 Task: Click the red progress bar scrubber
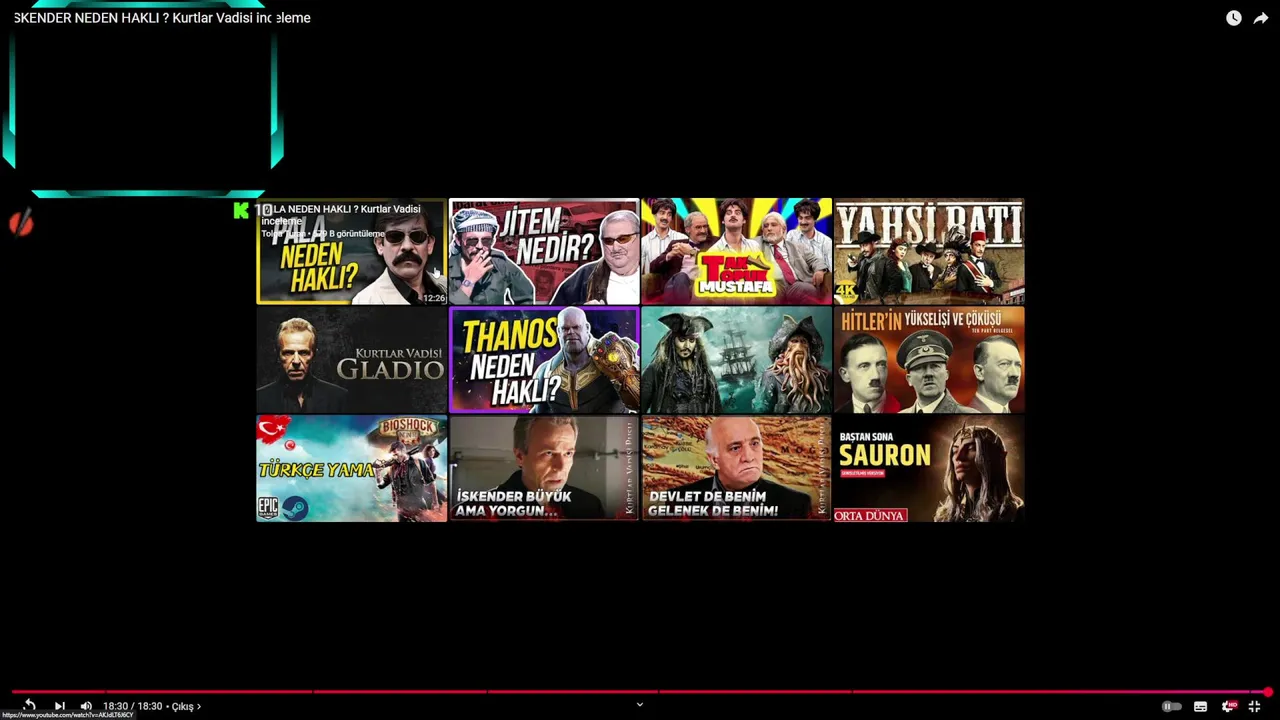tap(1267, 692)
